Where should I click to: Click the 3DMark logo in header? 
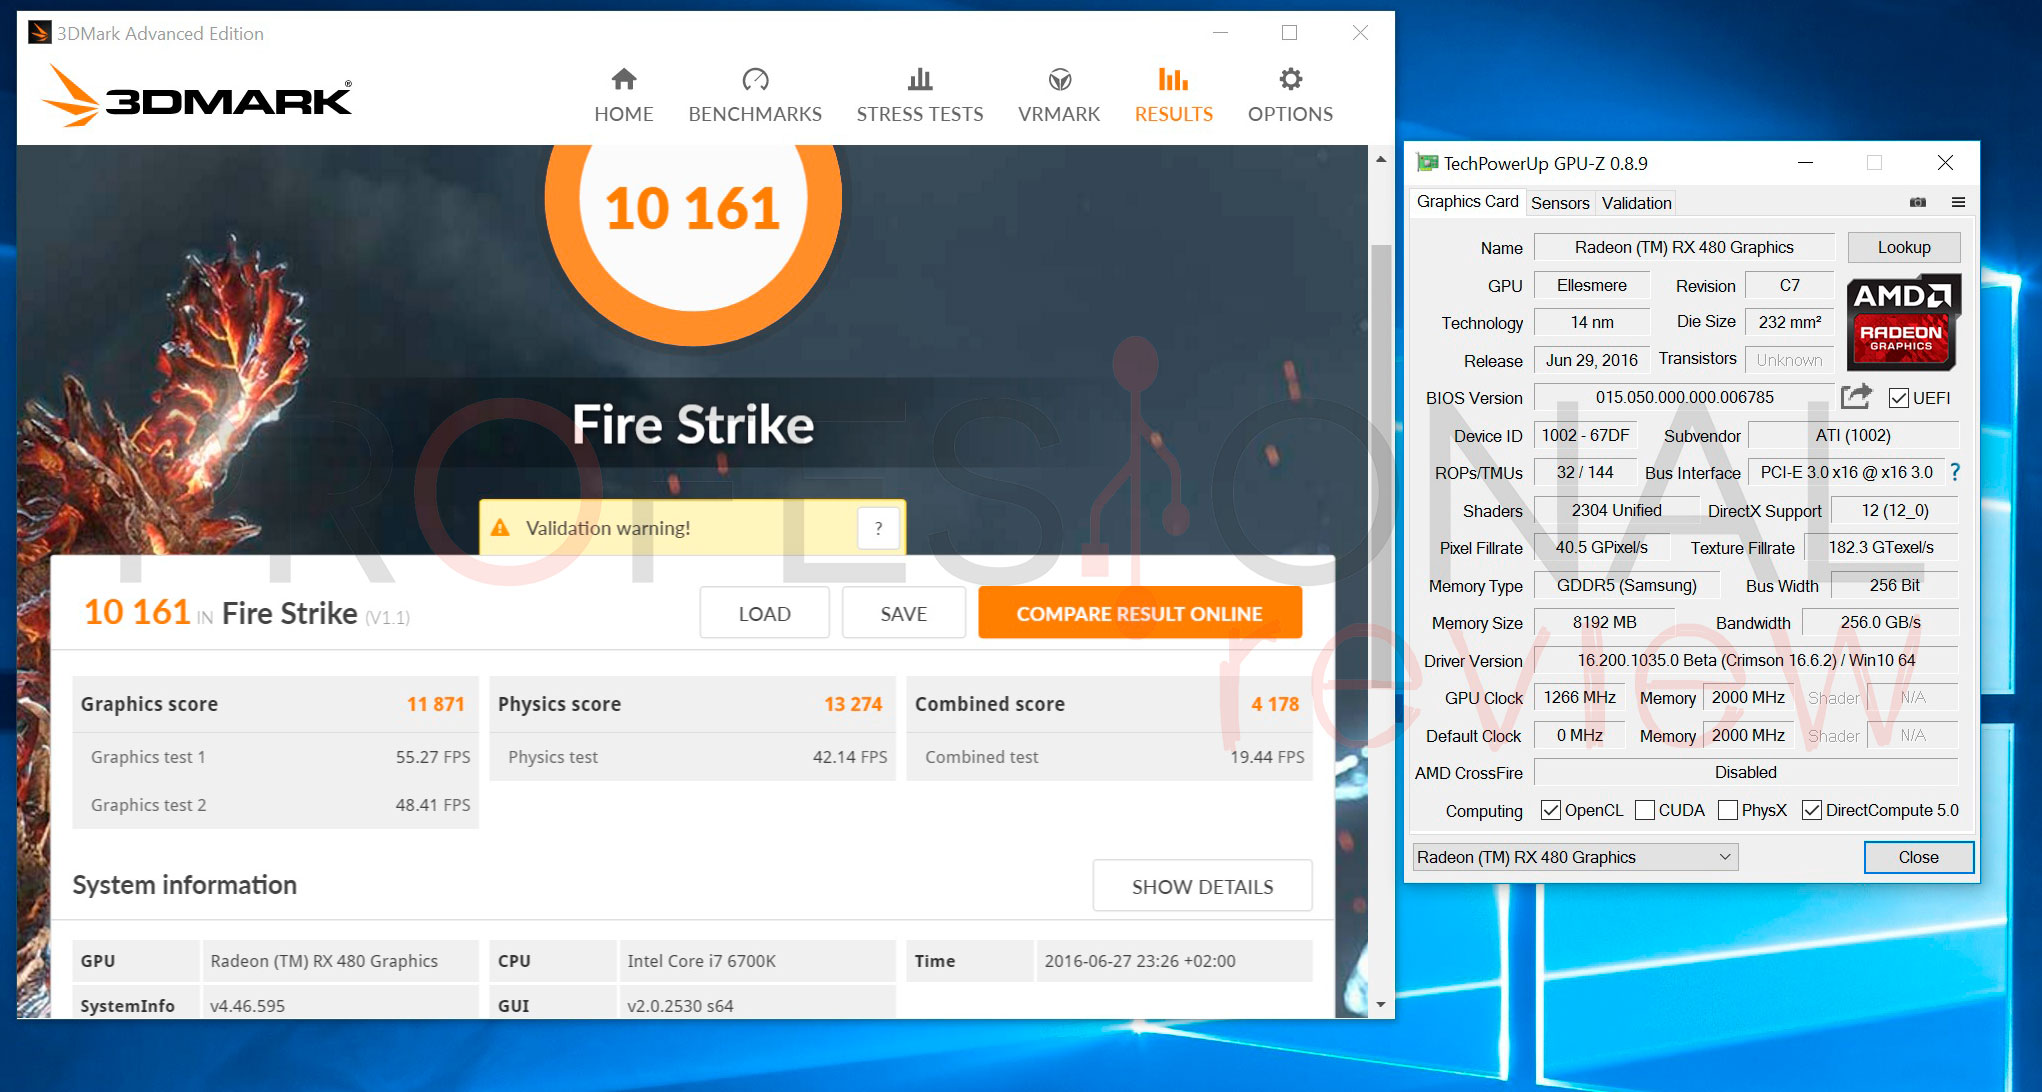pyautogui.click(x=197, y=96)
